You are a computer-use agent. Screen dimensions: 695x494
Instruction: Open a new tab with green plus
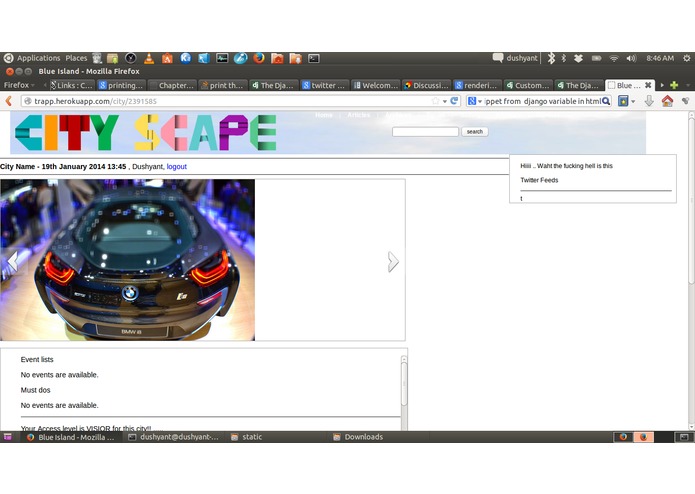674,85
